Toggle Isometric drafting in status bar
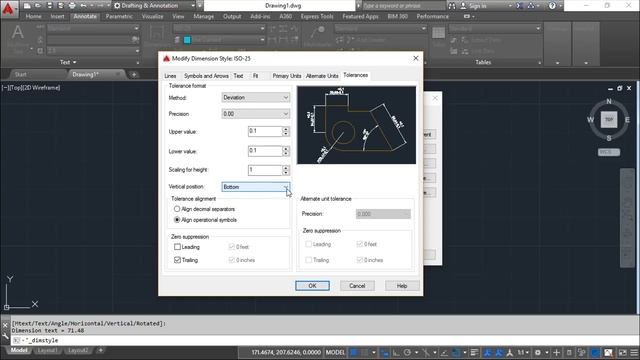Viewport: 640px width, 360px height. (426, 352)
